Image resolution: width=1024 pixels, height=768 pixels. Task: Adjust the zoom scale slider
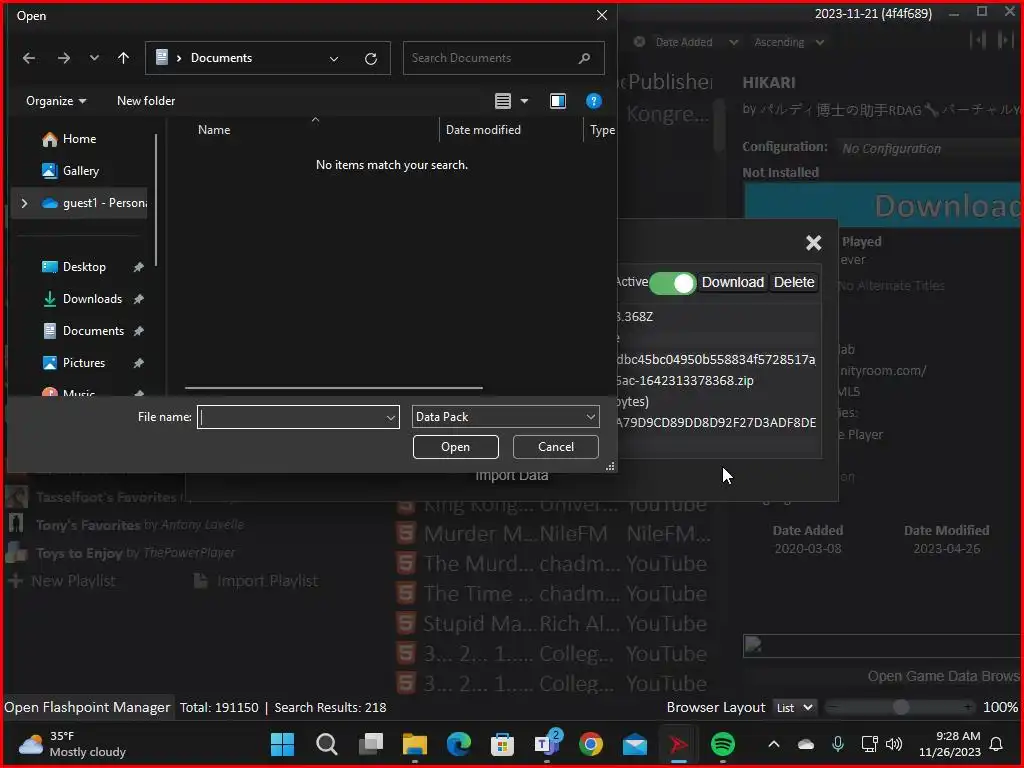[x=901, y=707]
